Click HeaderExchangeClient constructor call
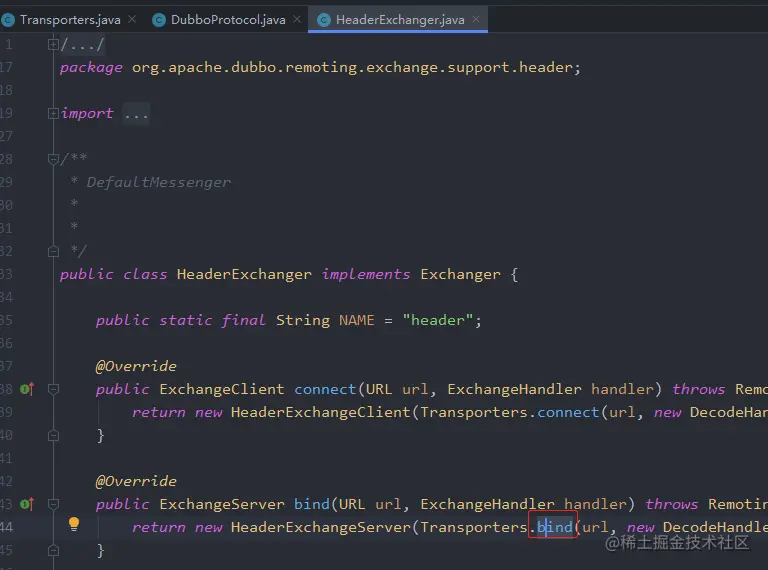 point(320,412)
